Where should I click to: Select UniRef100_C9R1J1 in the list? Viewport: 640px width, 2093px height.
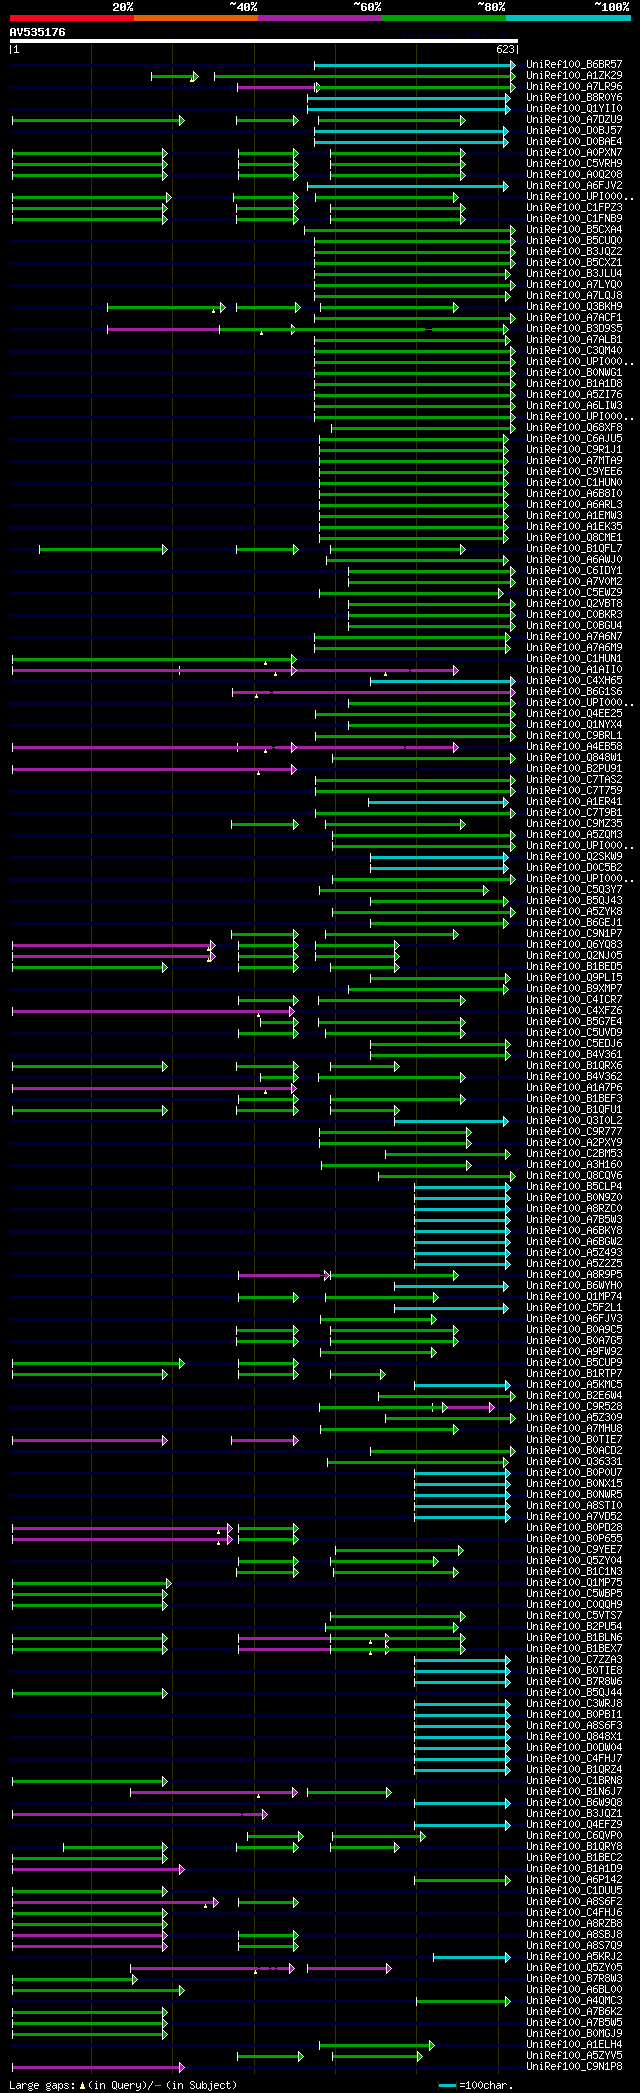pos(574,449)
